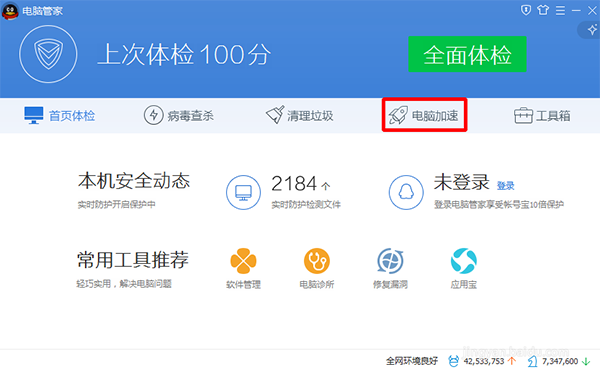600x372 pixels.
Task: Switch to the 病毒查杀 tab
Action: coord(179,116)
